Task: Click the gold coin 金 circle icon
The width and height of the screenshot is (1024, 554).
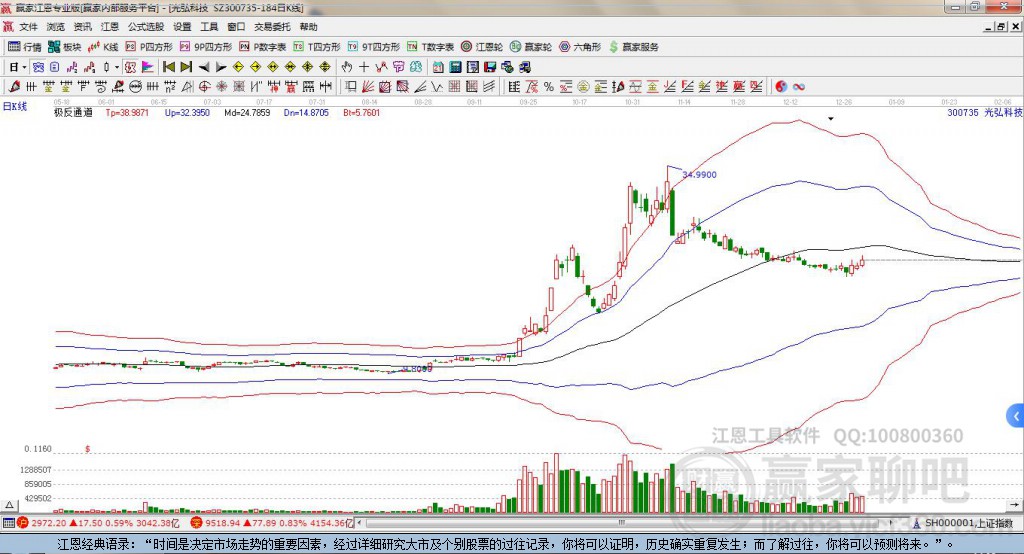Action: point(583,86)
